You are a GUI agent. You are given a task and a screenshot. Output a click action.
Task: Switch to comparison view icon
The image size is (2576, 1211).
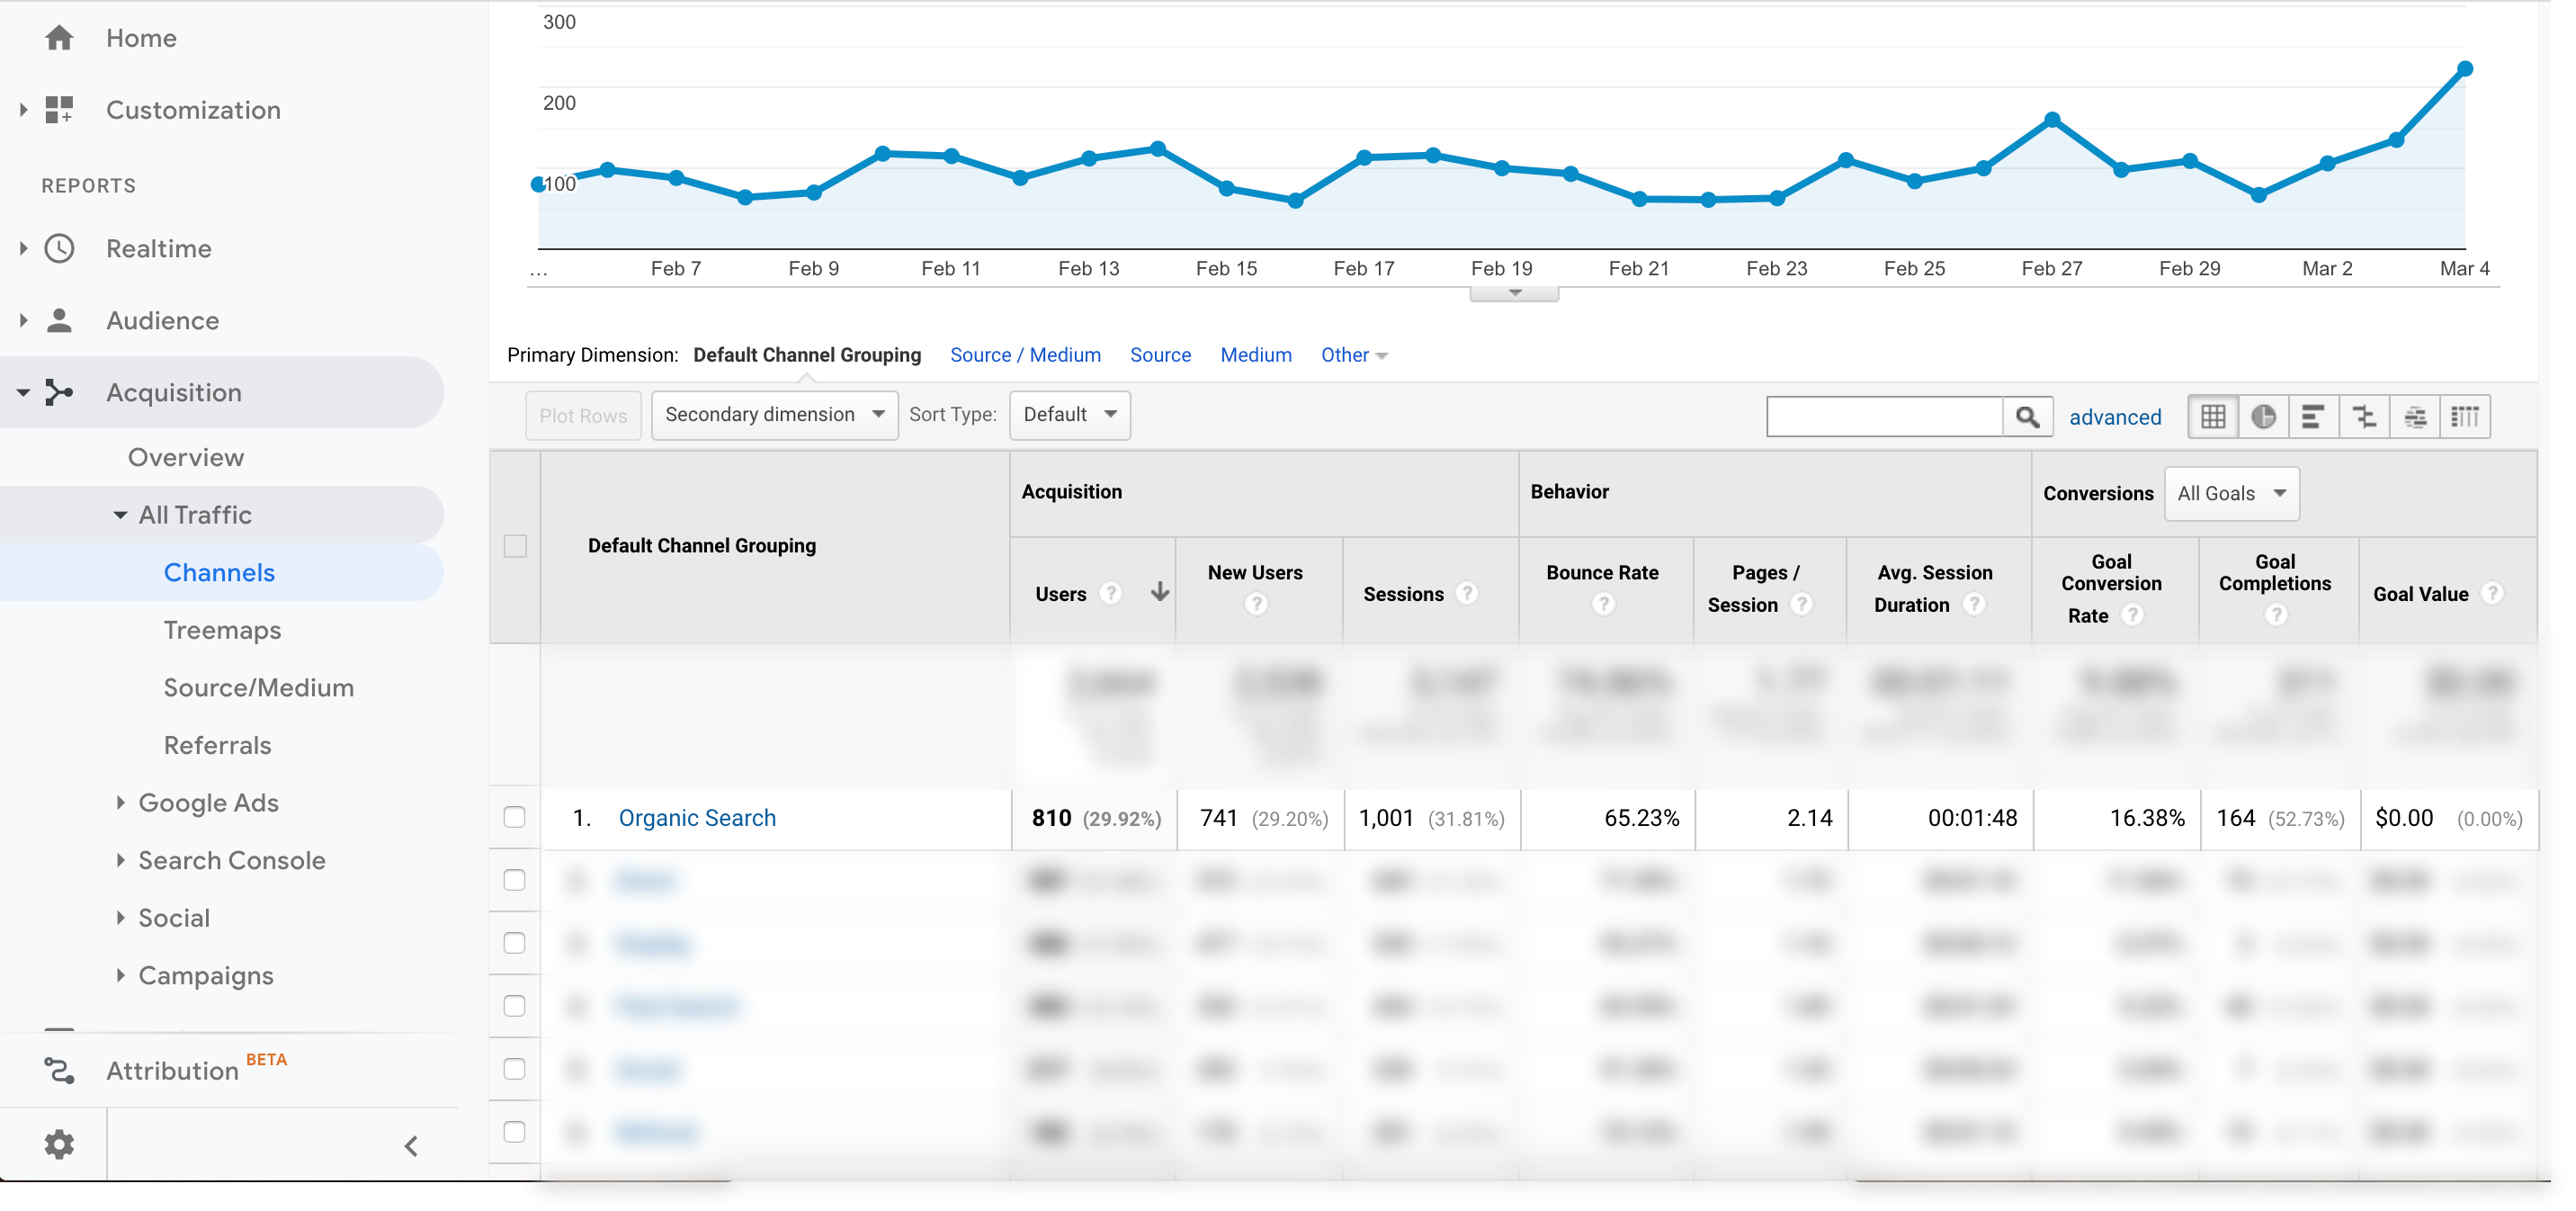click(x=2364, y=417)
